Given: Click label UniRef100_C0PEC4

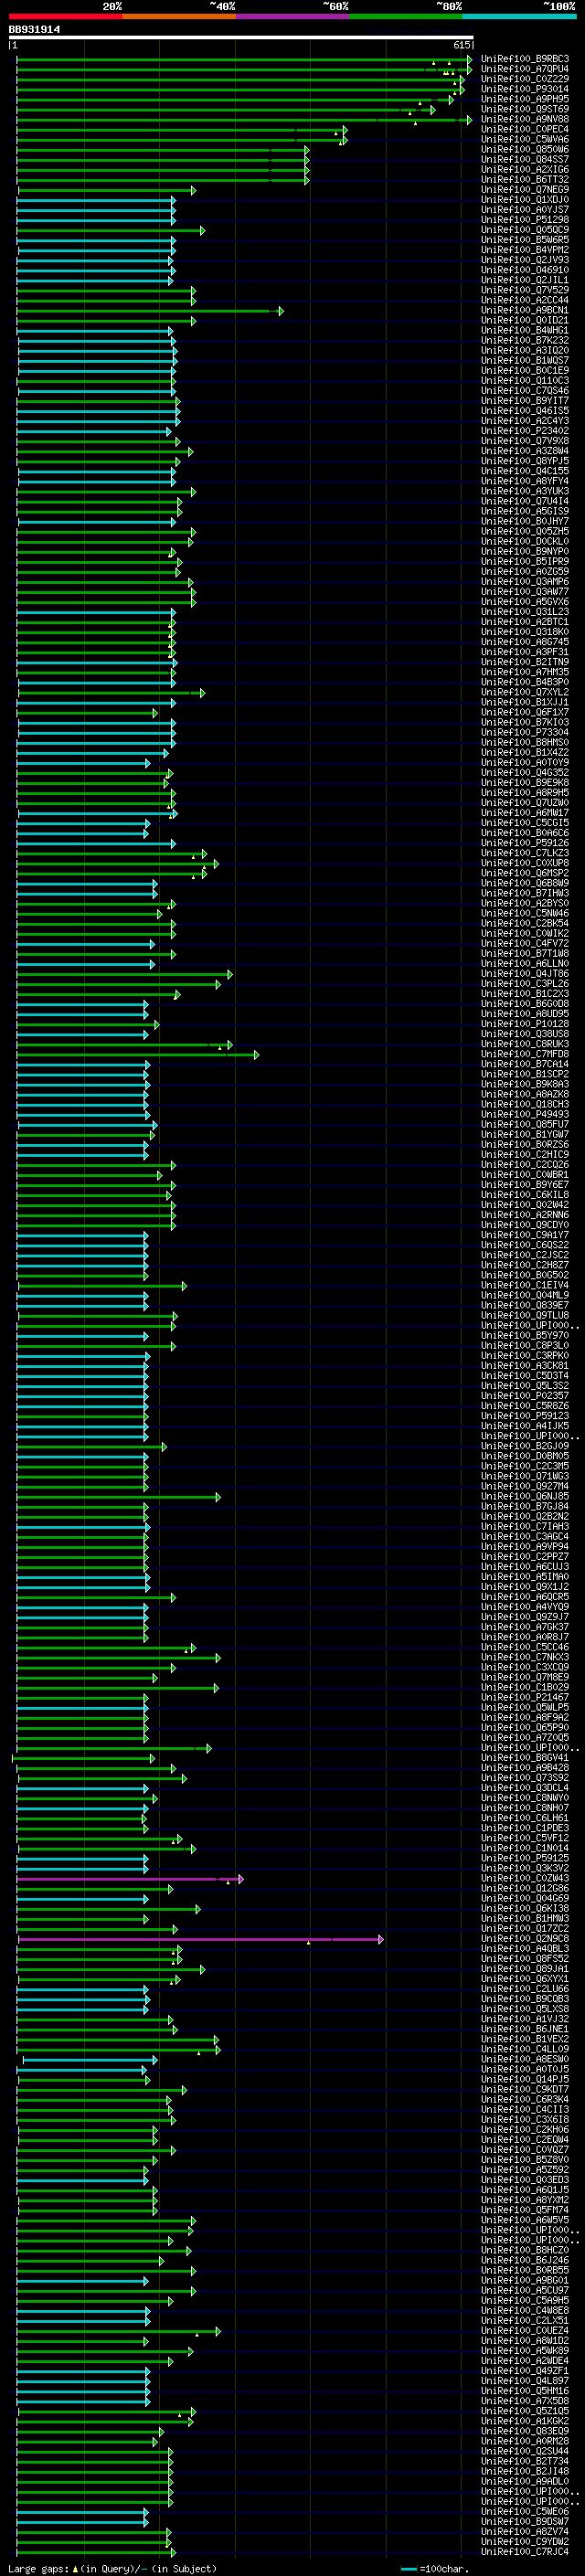Looking at the screenshot, I should pyautogui.click(x=524, y=129).
